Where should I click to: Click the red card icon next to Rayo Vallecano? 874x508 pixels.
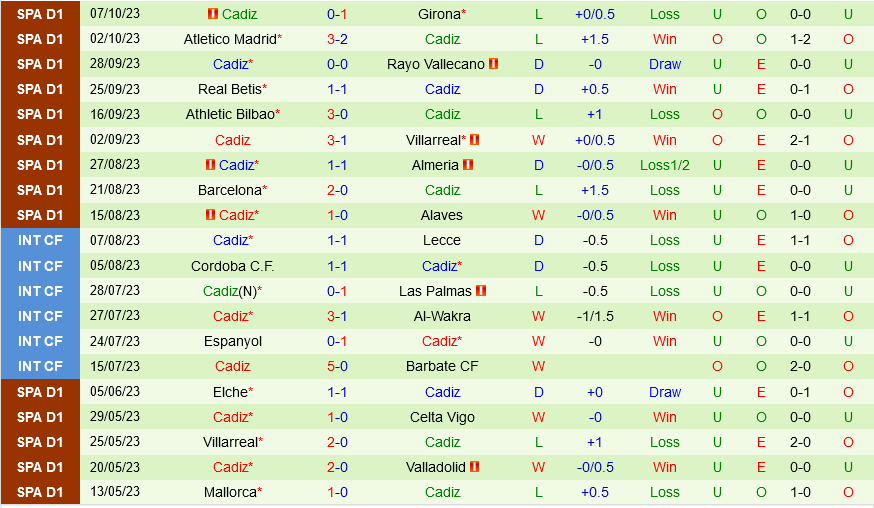pos(494,64)
